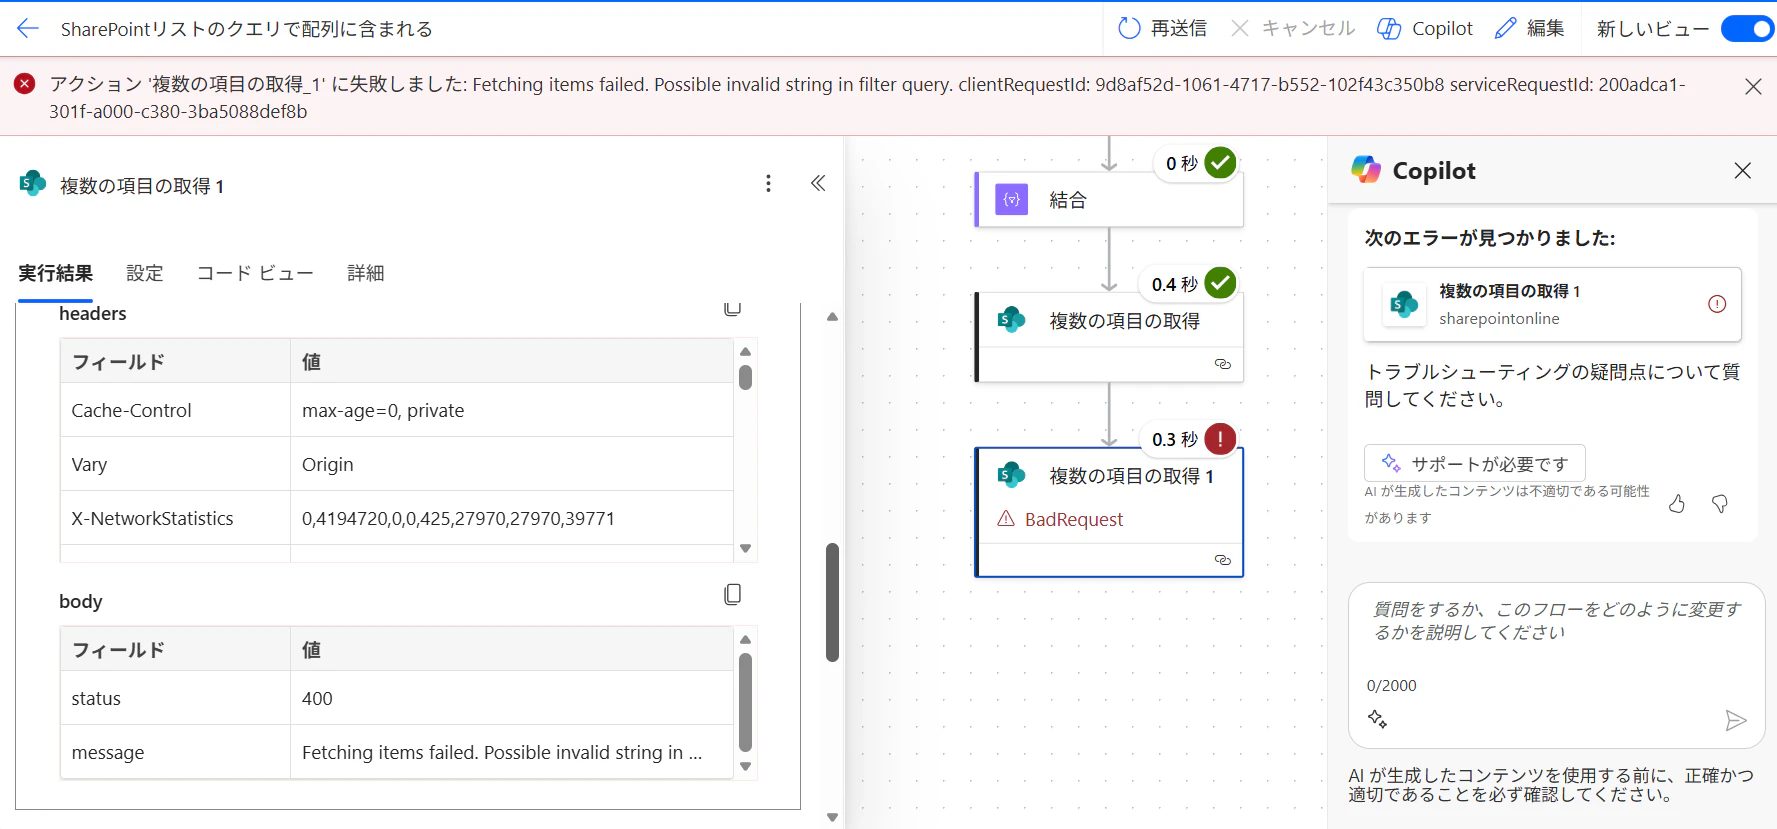
Task: Click the Origin value cell
Action: pos(512,464)
